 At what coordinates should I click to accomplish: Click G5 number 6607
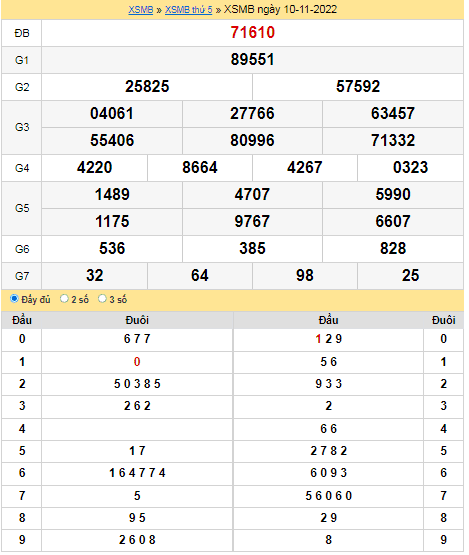point(393,222)
